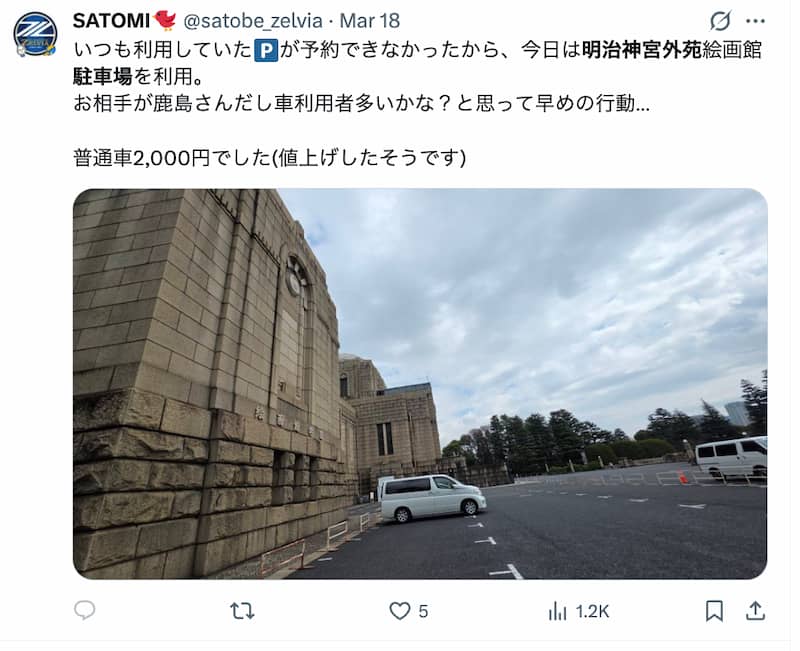
Task: Click the 1.2K views count
Action: point(592,611)
